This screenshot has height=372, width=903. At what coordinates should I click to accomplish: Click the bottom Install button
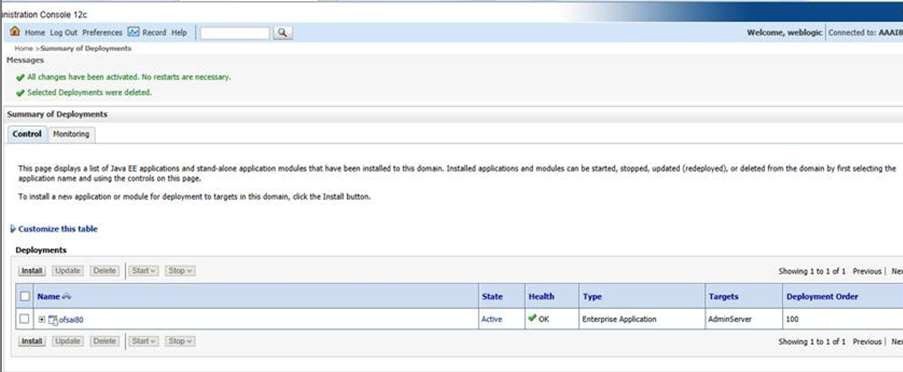click(32, 341)
